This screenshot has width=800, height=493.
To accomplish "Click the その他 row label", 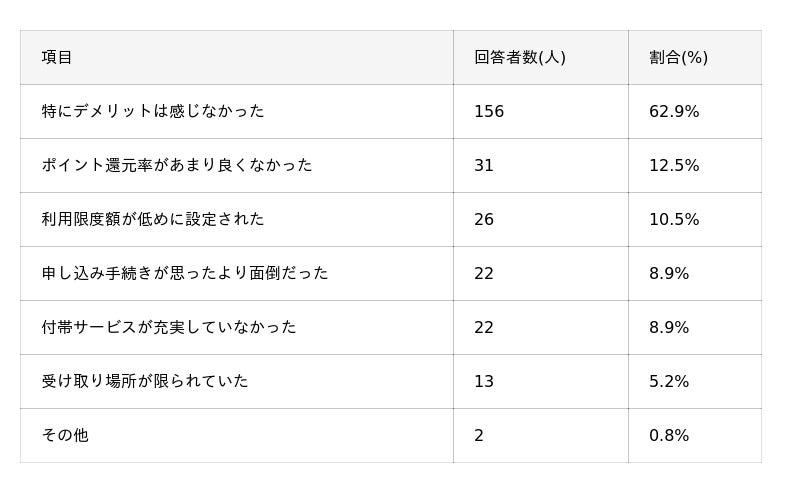I will pos(65,435).
